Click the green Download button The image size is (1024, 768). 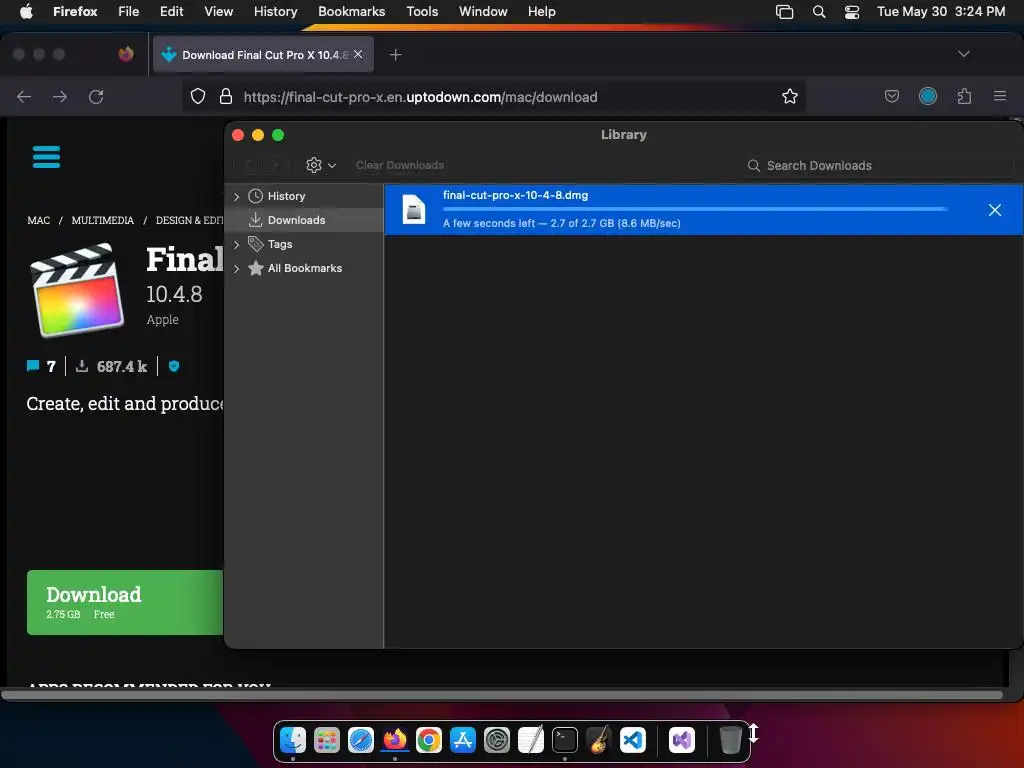[125, 602]
